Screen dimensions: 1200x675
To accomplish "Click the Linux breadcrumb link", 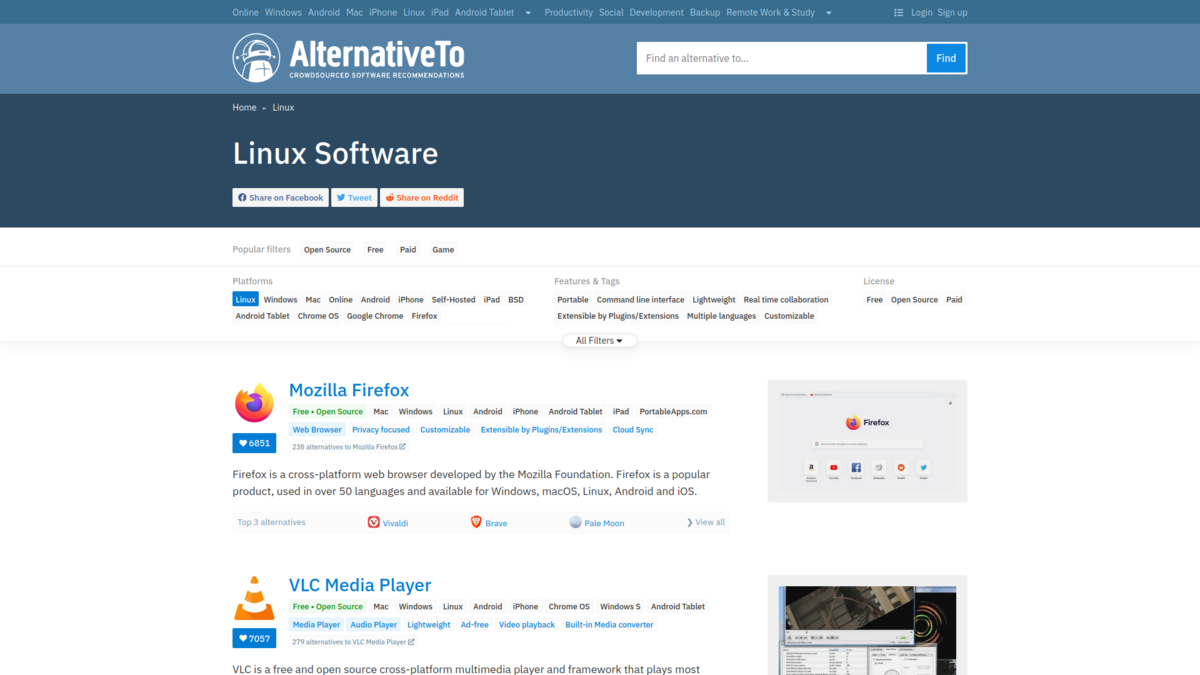I will tap(283, 107).
